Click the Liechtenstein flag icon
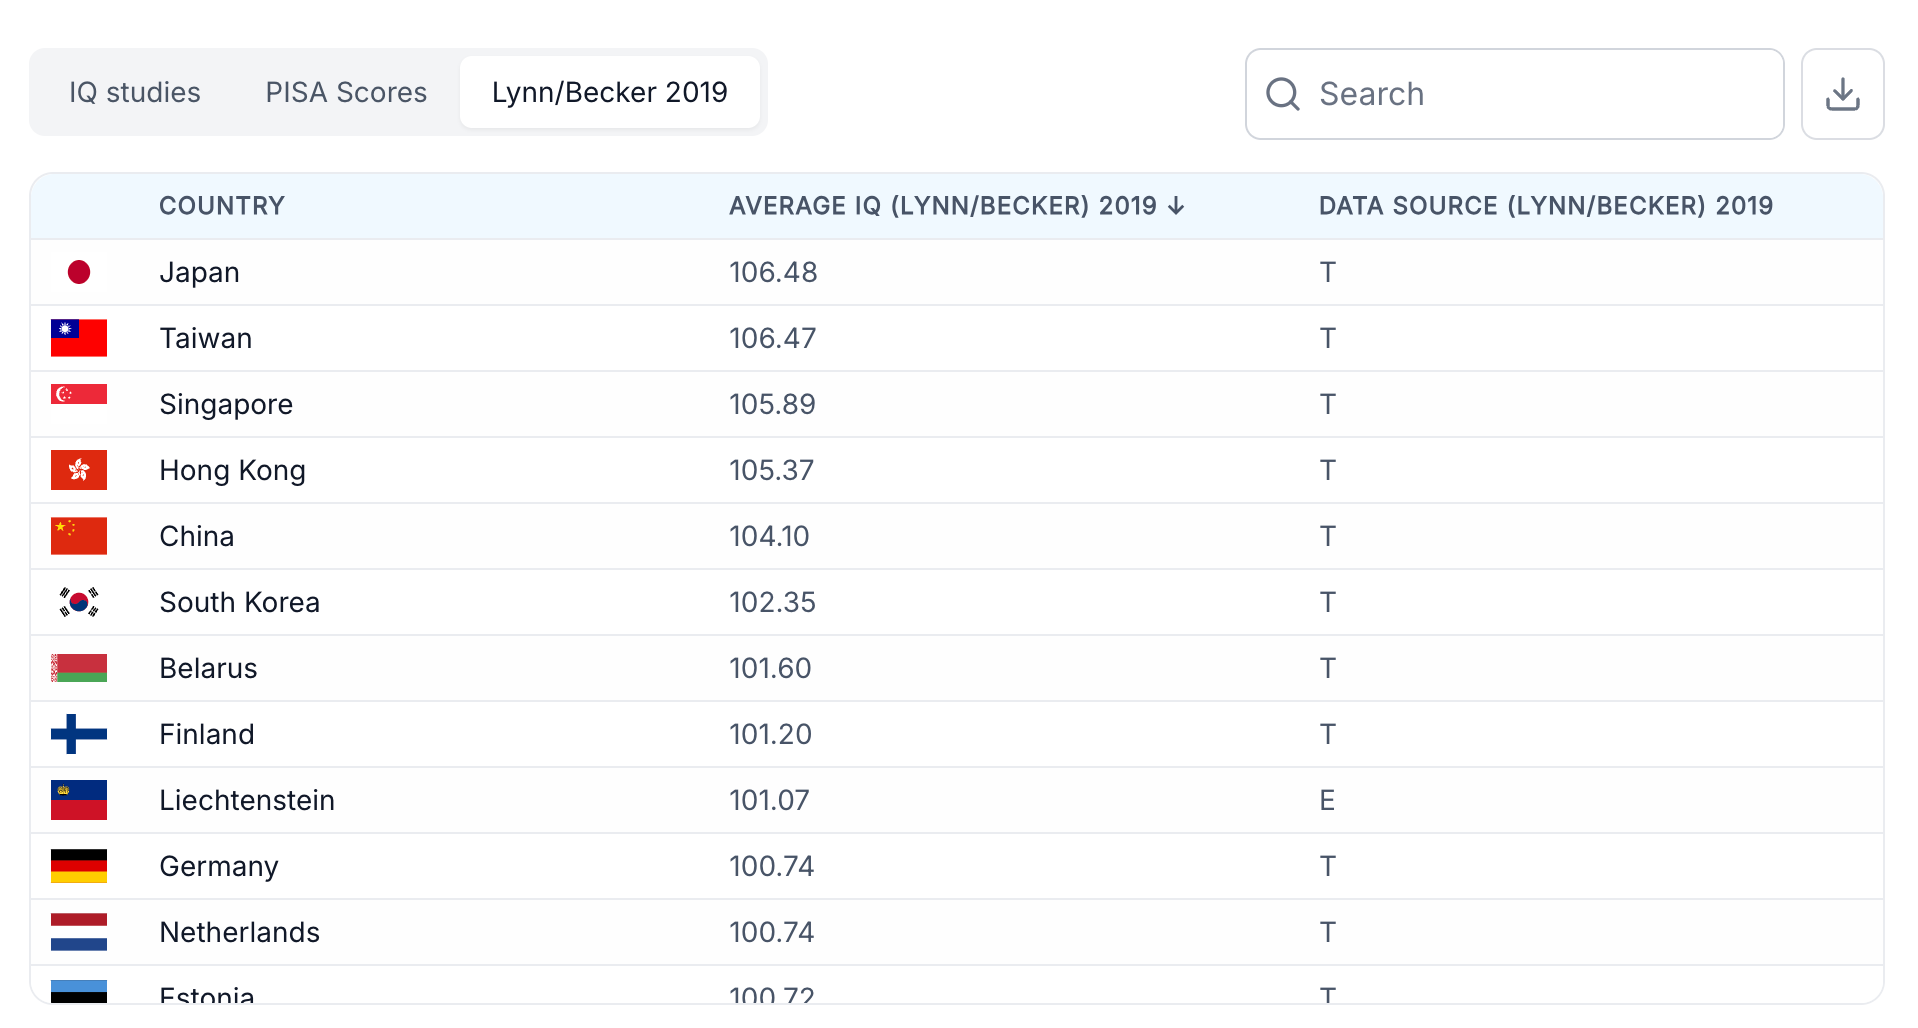Screen dimensions: 1918x1028 [79, 800]
